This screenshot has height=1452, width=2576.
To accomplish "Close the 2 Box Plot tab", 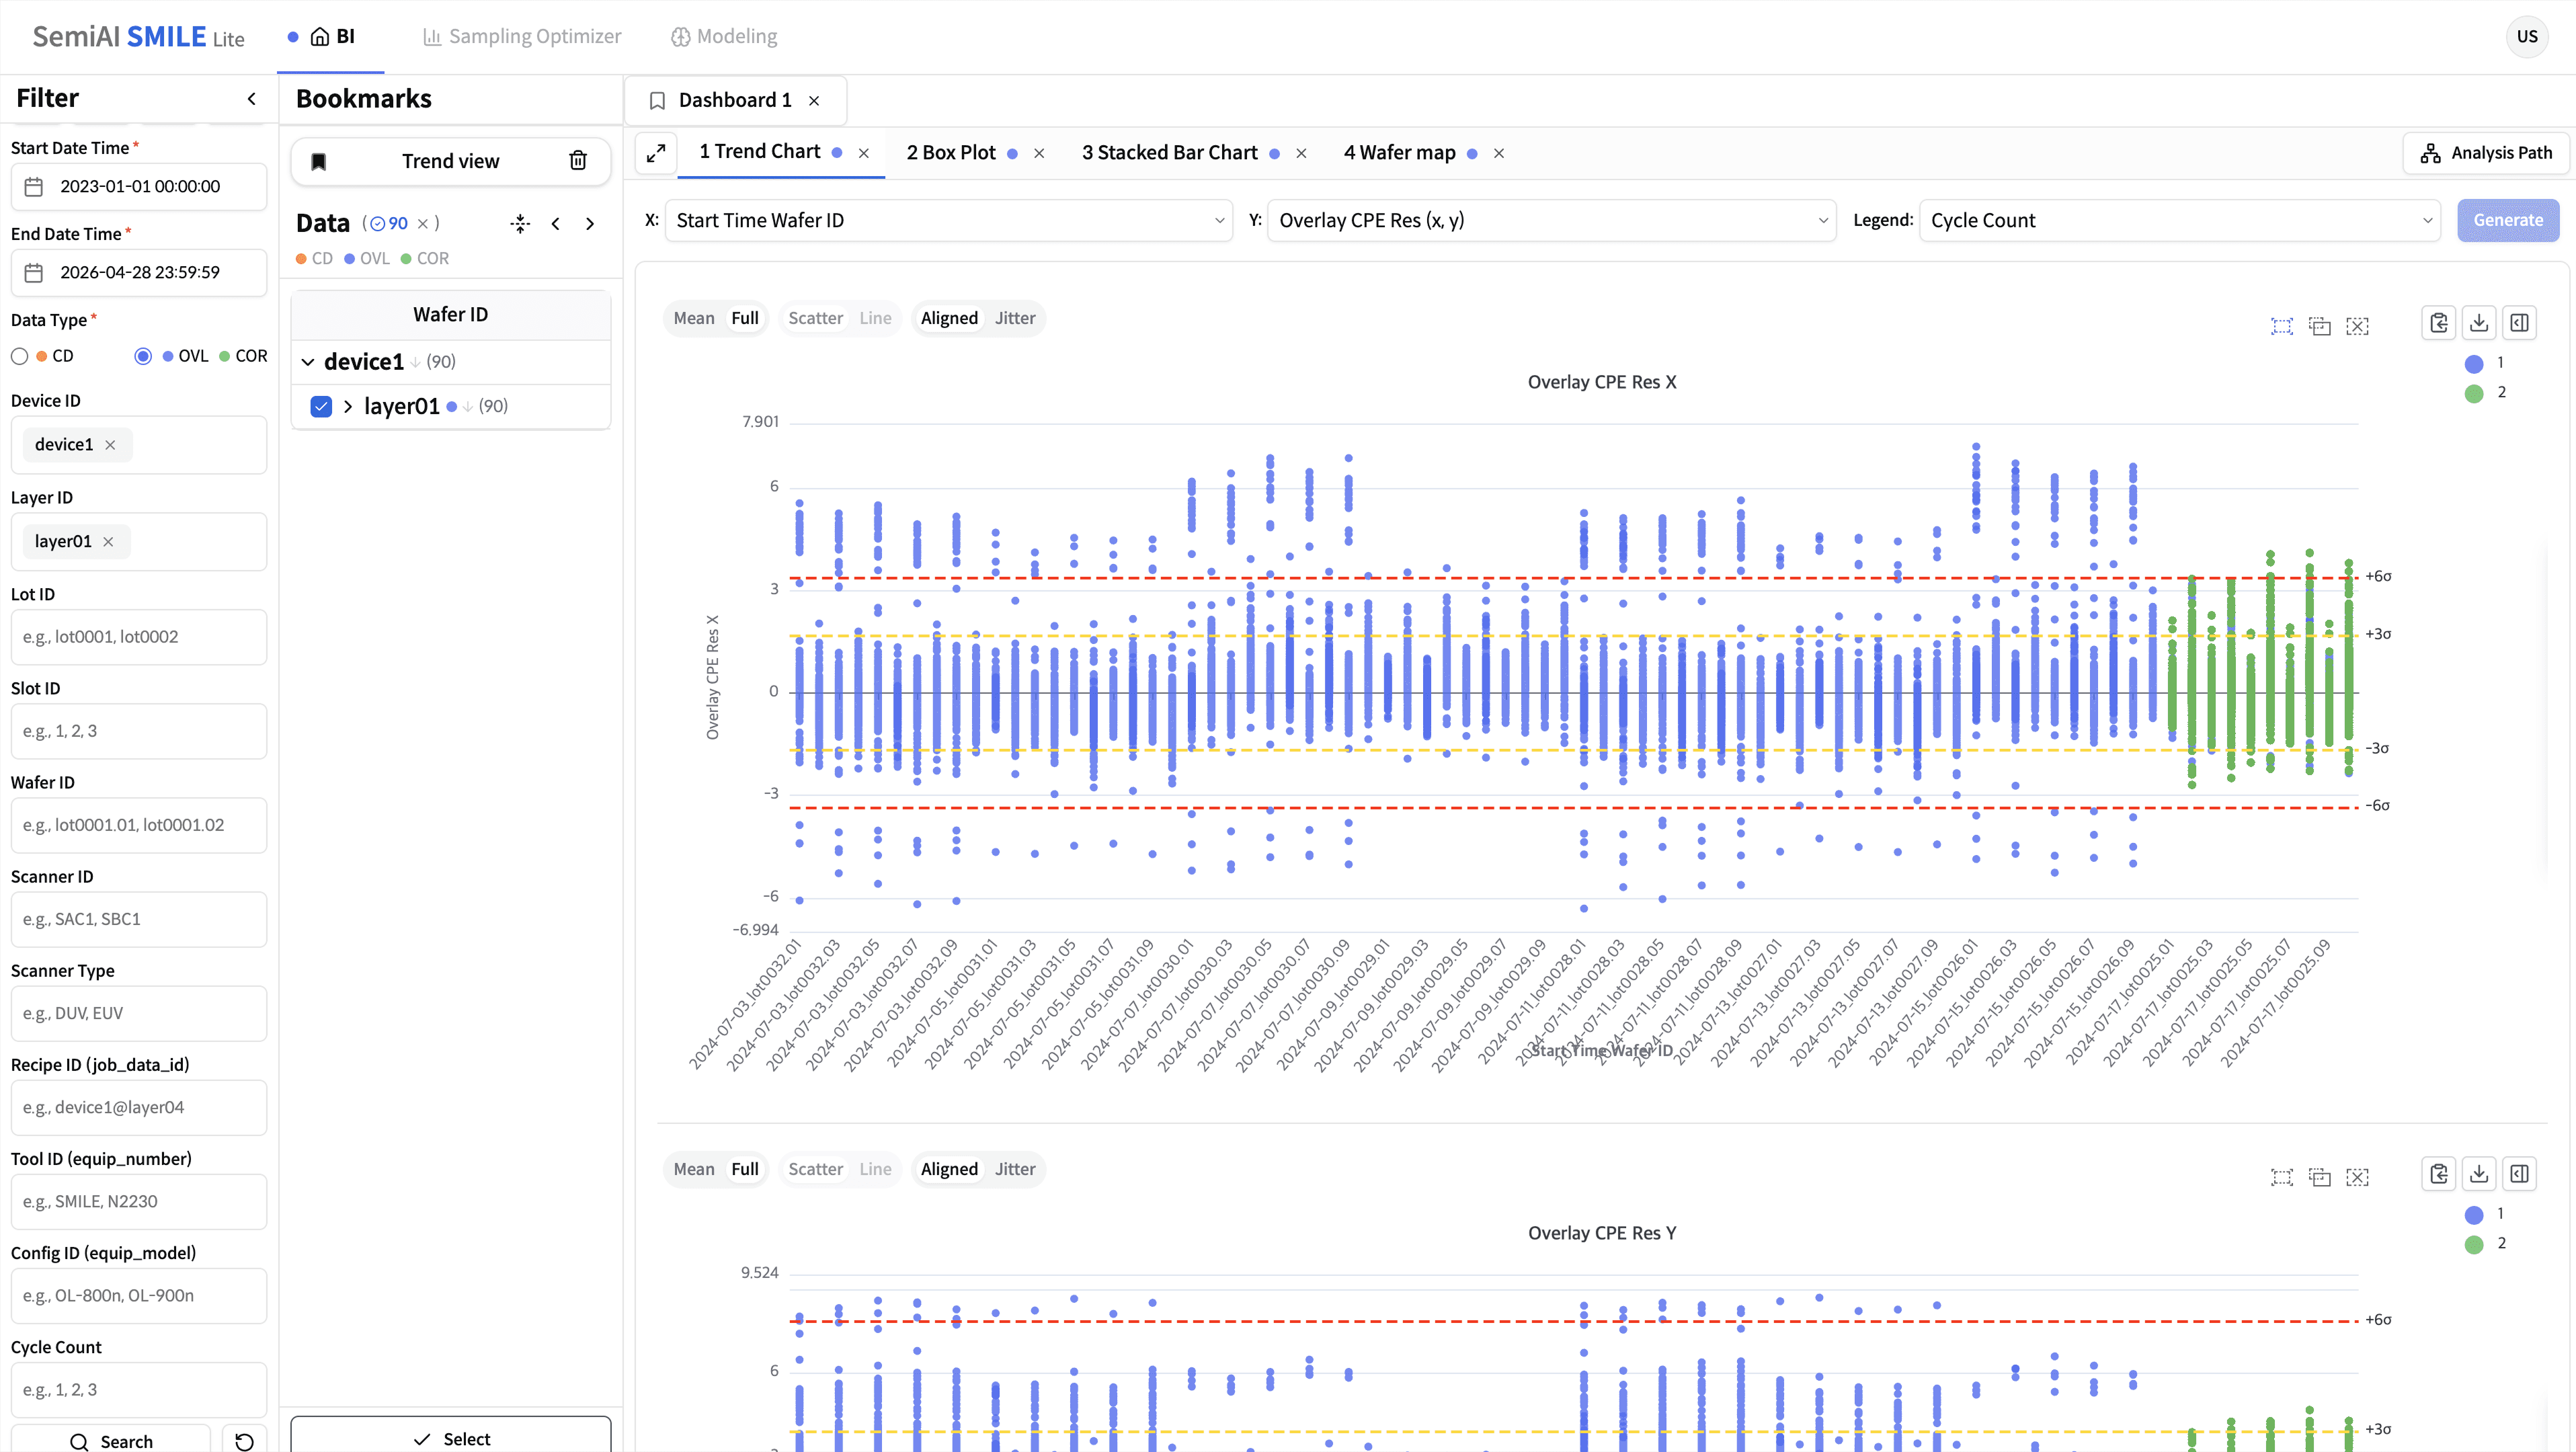I will coord(1039,153).
